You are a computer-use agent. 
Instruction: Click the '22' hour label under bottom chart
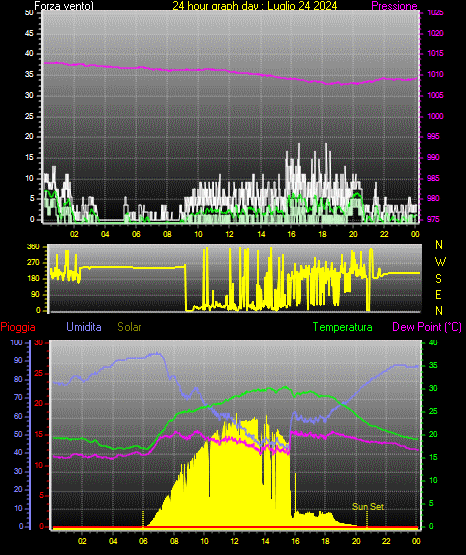pyautogui.click(x=386, y=541)
